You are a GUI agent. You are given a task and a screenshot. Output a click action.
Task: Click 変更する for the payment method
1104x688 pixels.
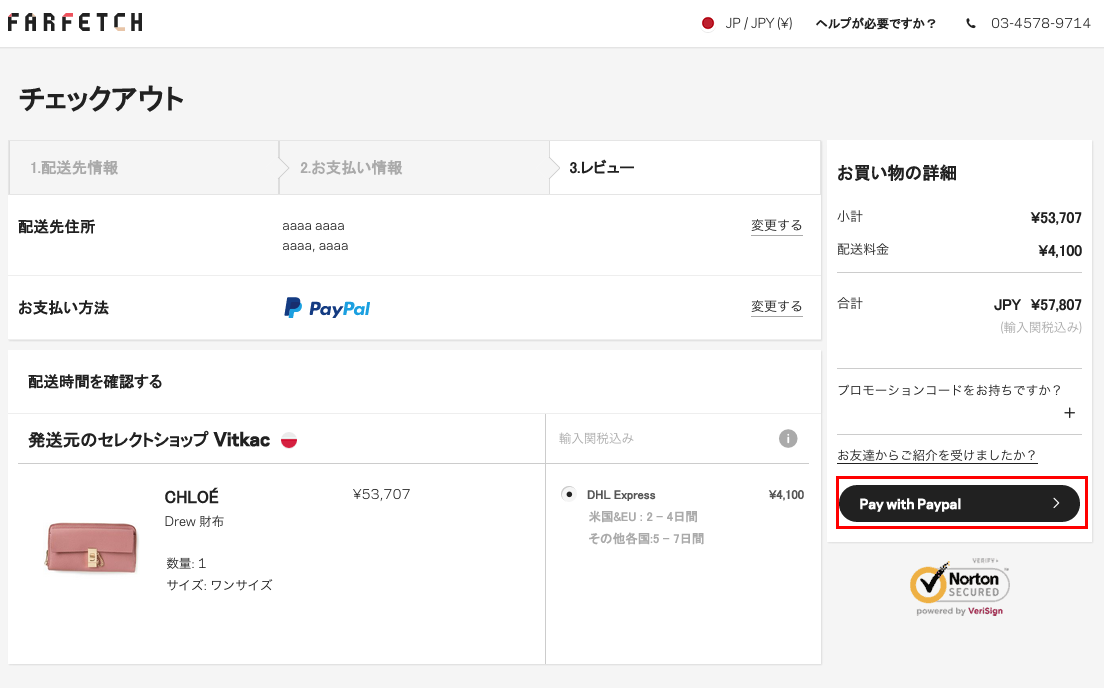click(x=777, y=306)
